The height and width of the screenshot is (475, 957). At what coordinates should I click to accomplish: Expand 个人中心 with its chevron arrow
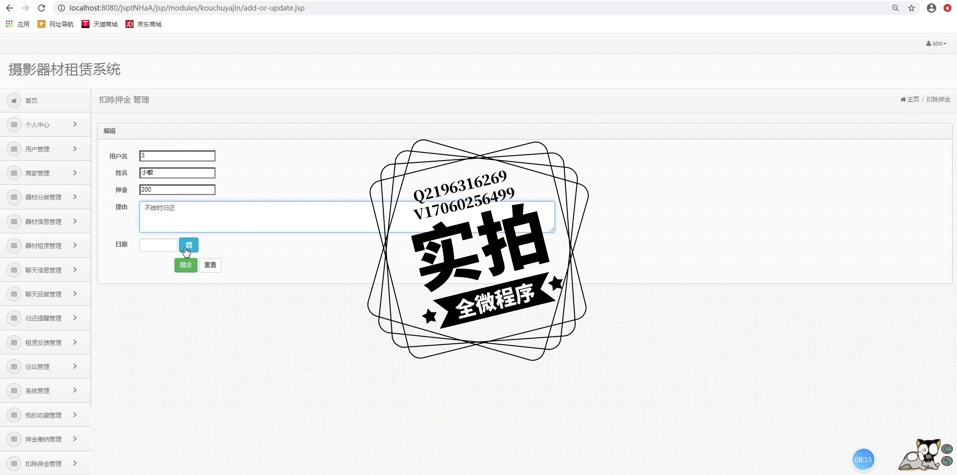[74, 124]
